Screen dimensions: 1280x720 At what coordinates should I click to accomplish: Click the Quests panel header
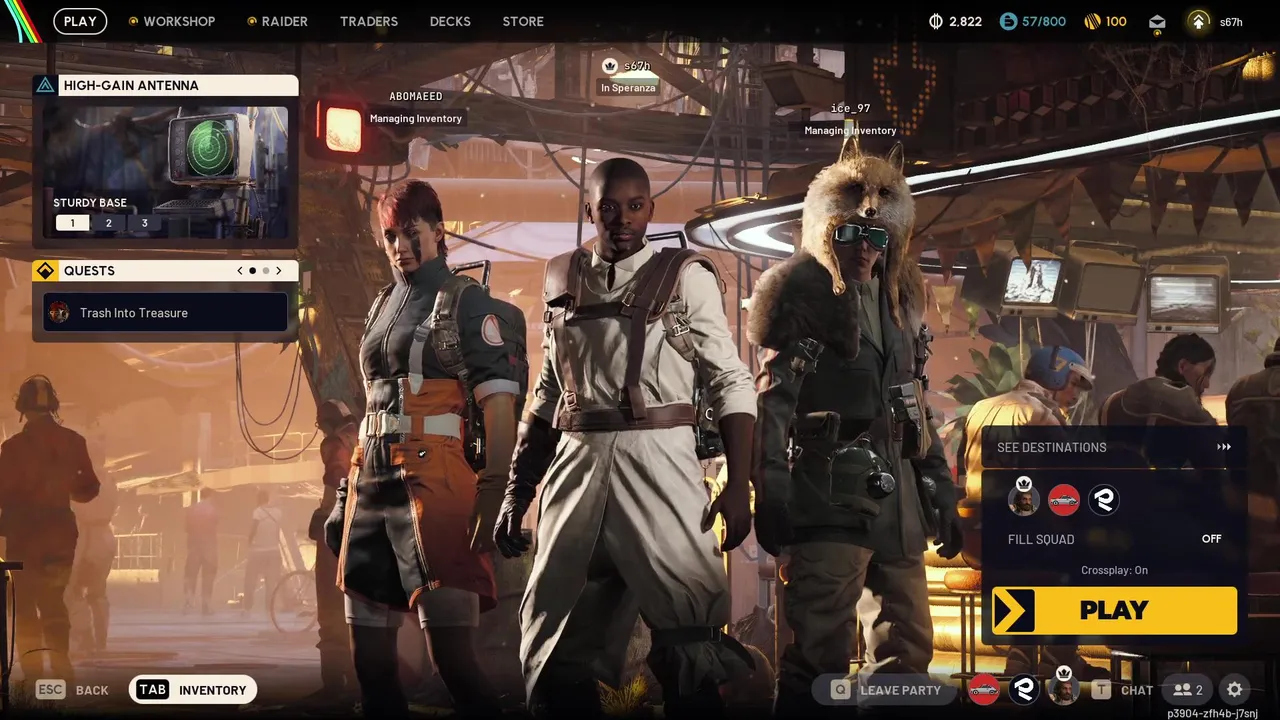166,271
